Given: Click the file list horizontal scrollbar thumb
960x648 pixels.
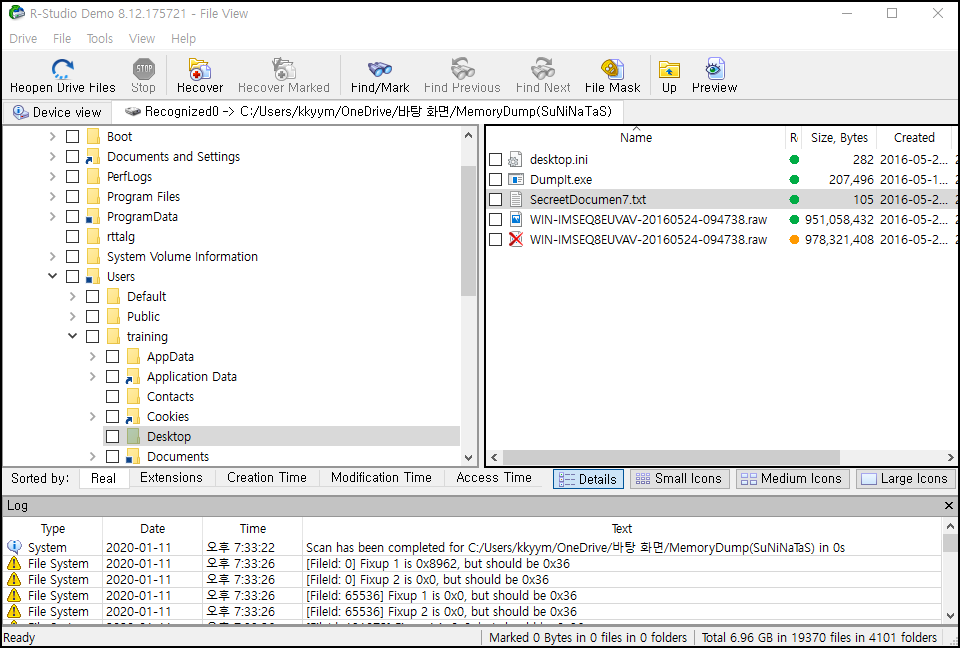Looking at the screenshot, I should coord(671,458).
